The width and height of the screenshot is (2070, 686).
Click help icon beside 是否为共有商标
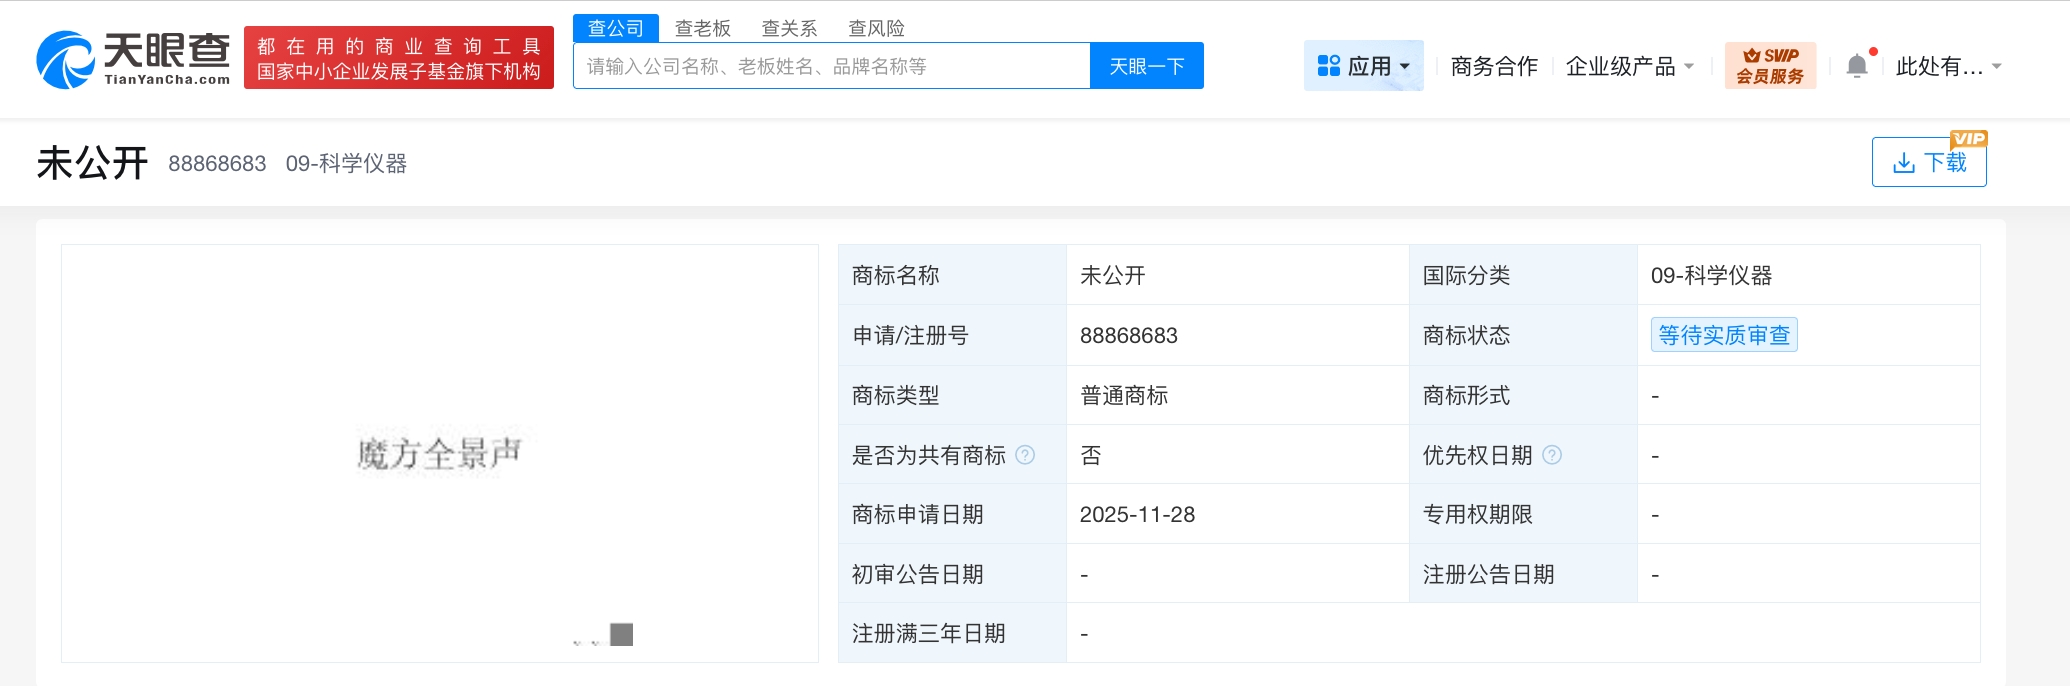pos(1025,455)
